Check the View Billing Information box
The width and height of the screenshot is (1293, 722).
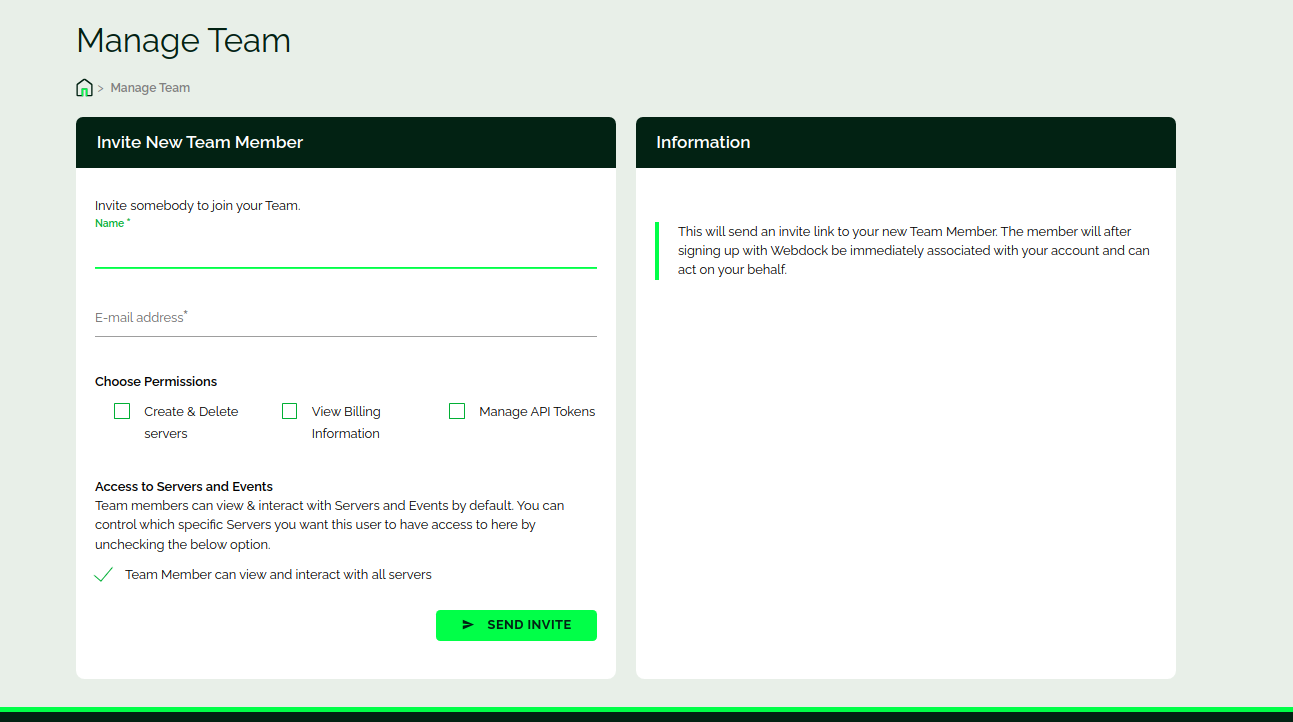click(290, 411)
